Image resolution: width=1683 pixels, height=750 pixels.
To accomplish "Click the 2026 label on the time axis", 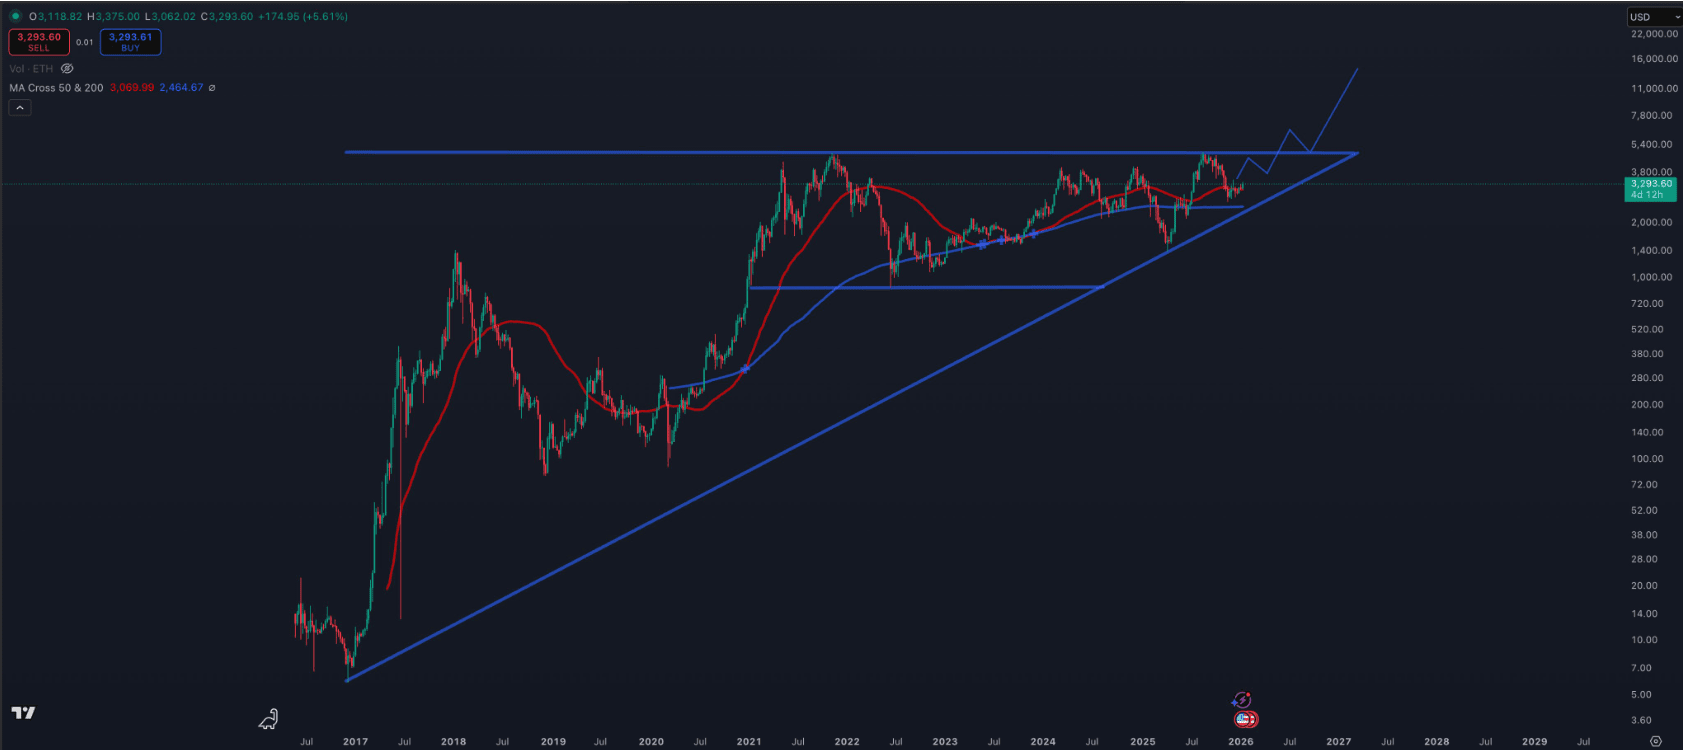I will 1240,742.
